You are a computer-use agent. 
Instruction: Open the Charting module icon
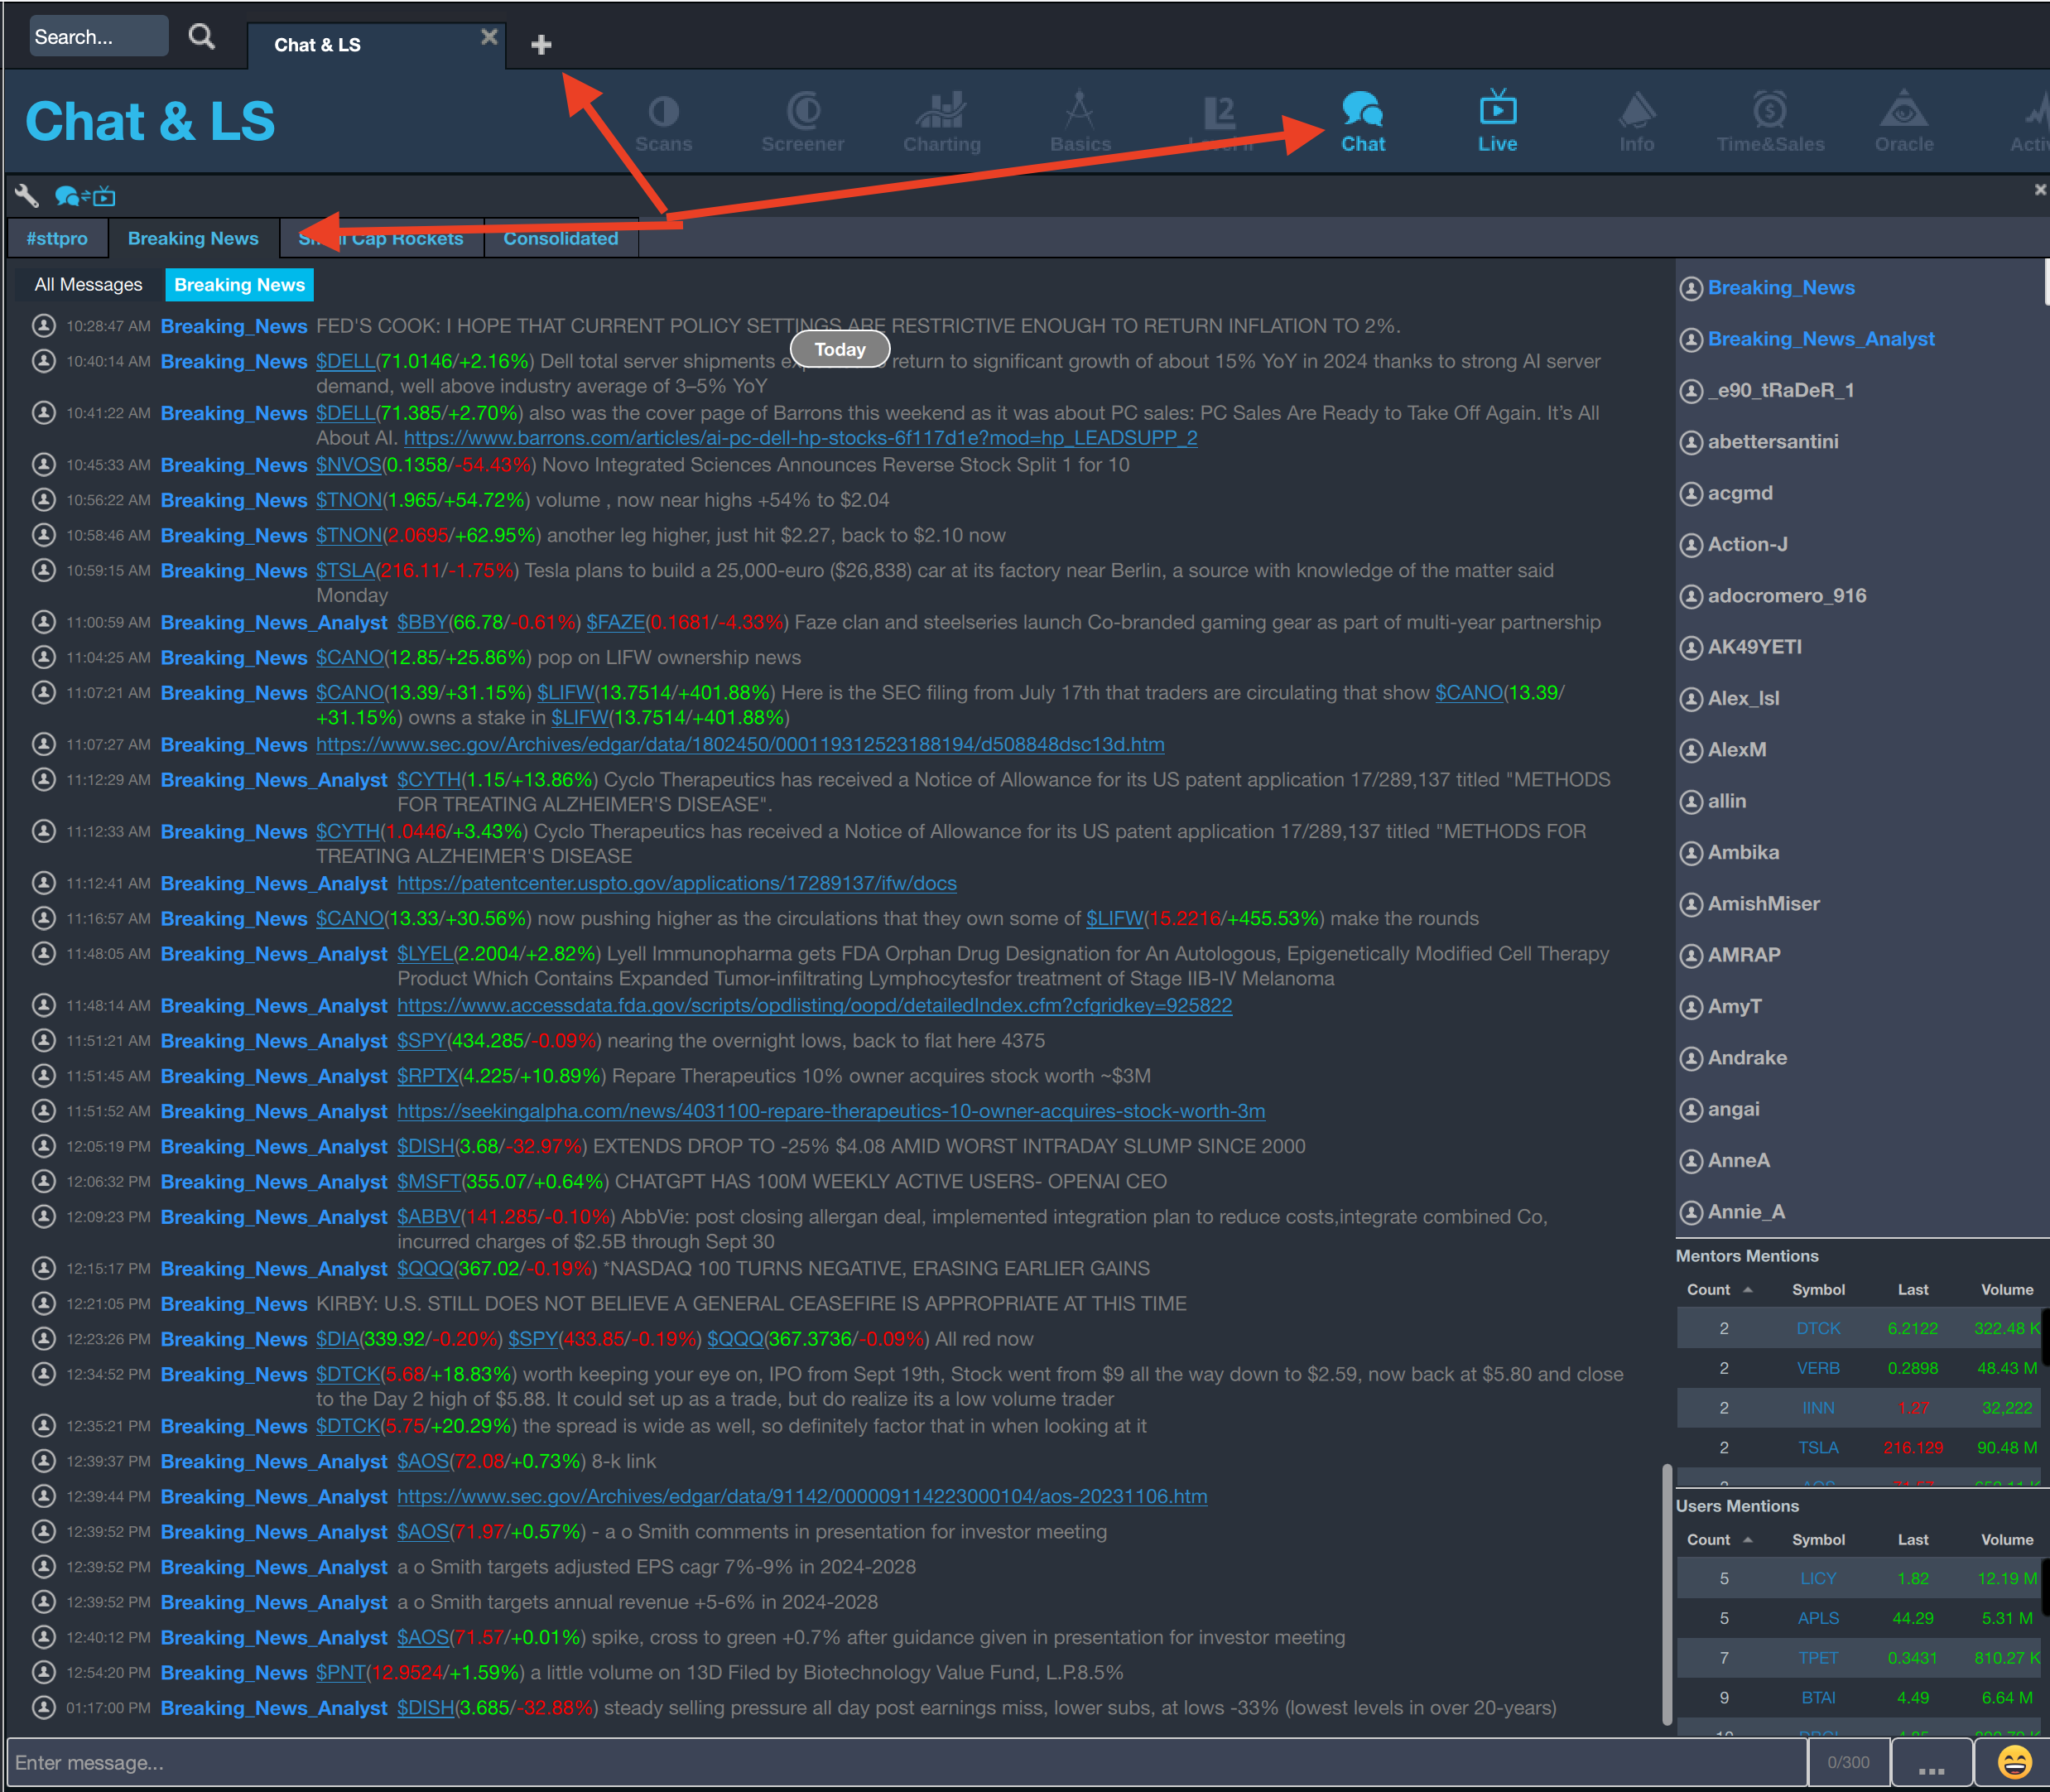click(942, 122)
